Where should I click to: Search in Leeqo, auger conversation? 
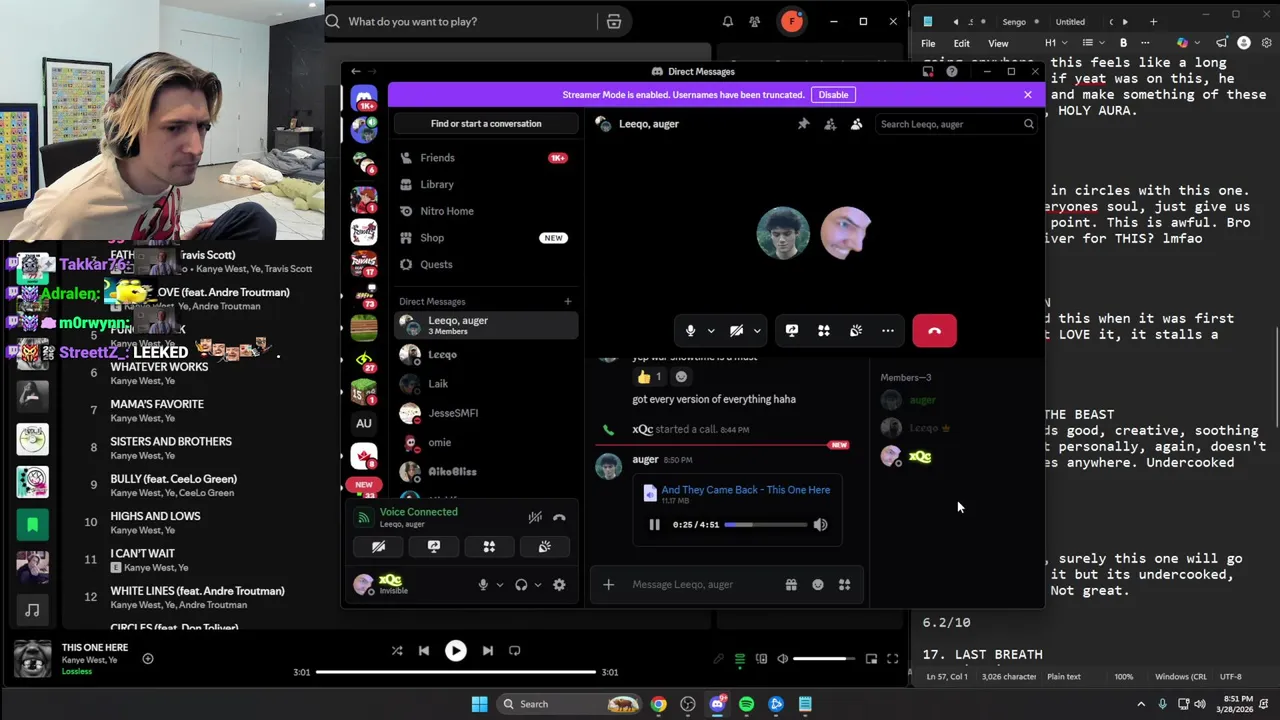pos(956,124)
